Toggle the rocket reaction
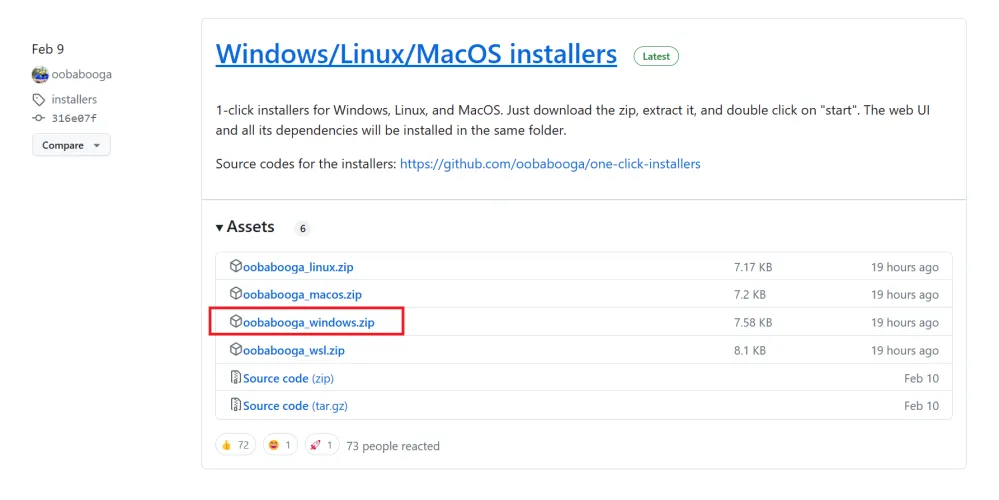Screen dimensions: 999x500 click(x=322, y=445)
